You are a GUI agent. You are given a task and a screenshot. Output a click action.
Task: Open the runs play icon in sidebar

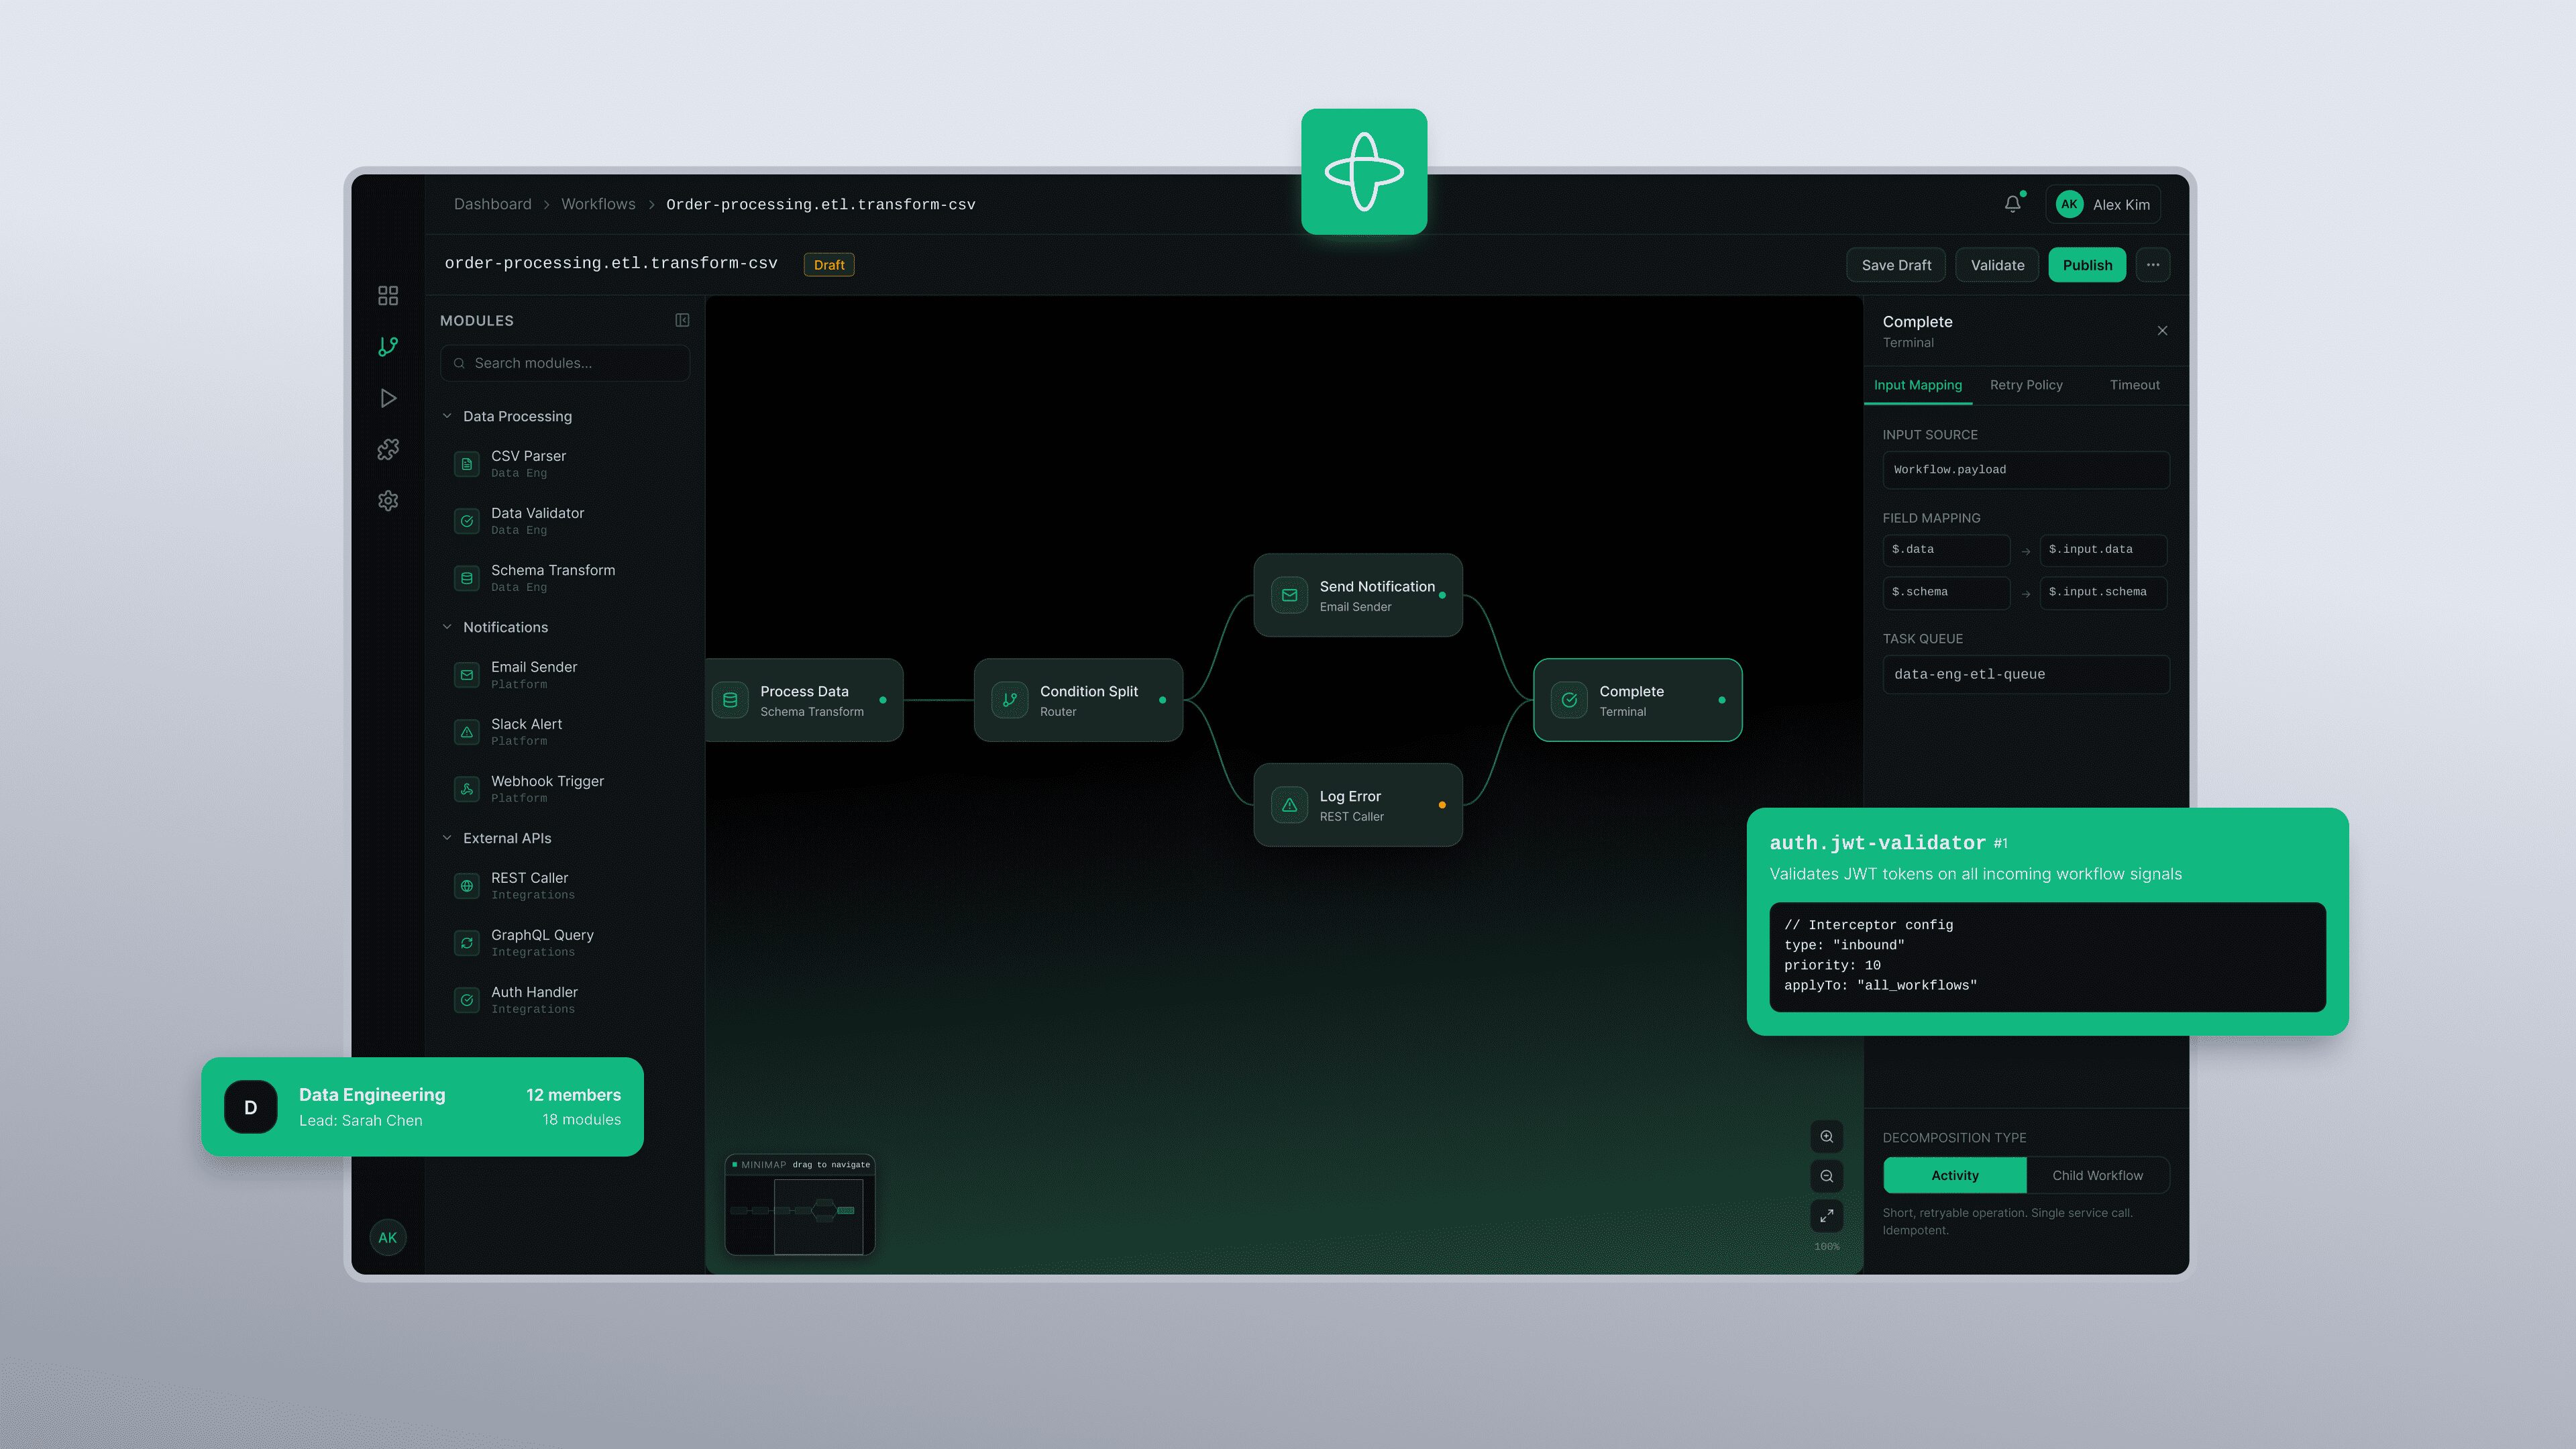point(388,398)
